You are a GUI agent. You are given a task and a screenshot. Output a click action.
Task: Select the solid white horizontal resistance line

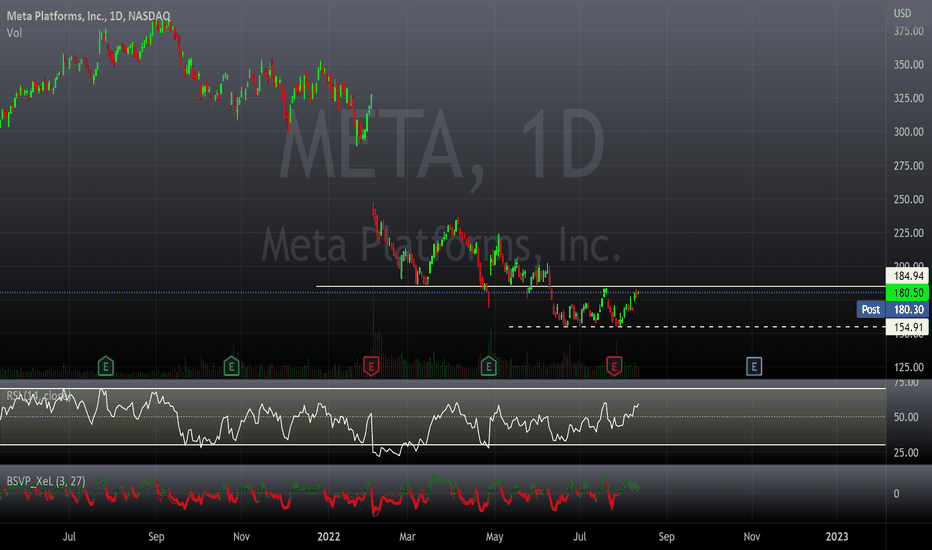(x=600, y=287)
